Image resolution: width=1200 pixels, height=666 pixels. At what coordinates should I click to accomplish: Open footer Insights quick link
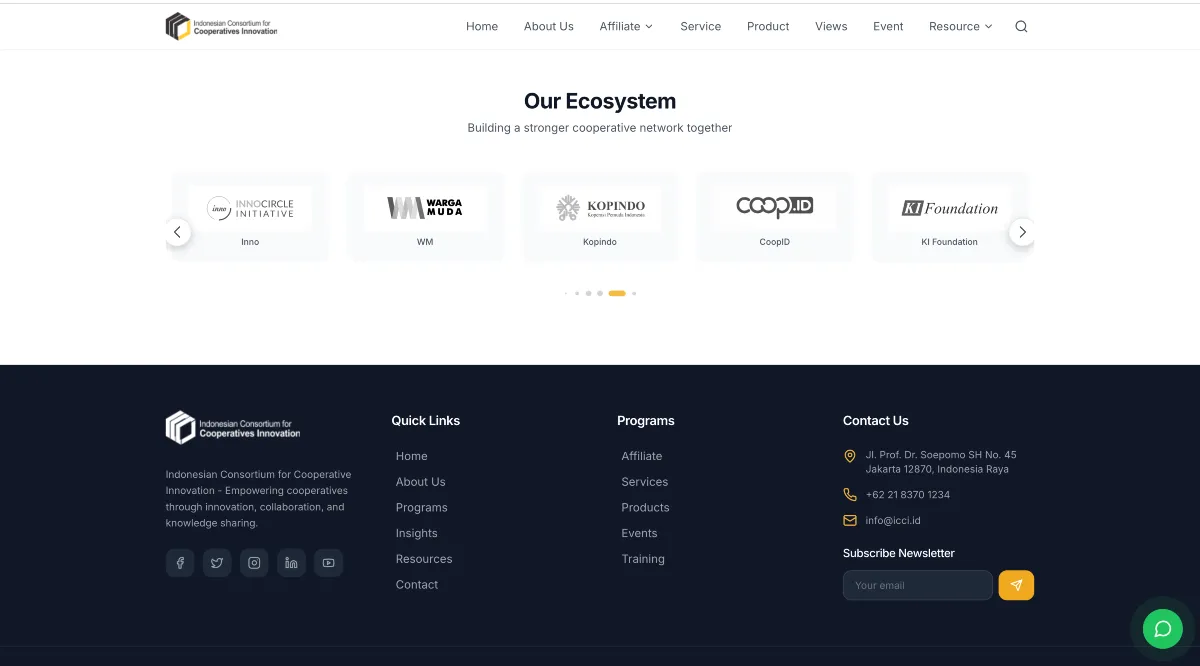click(417, 534)
